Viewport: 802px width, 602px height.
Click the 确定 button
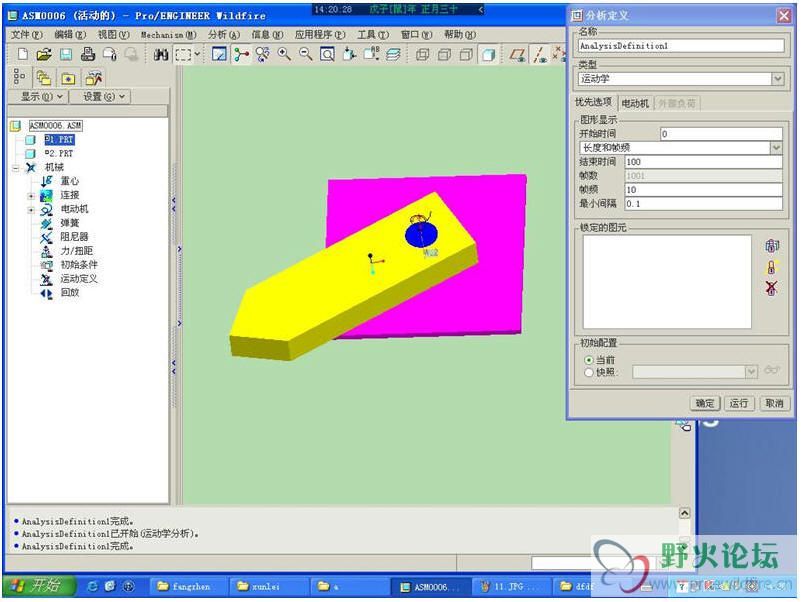(704, 403)
